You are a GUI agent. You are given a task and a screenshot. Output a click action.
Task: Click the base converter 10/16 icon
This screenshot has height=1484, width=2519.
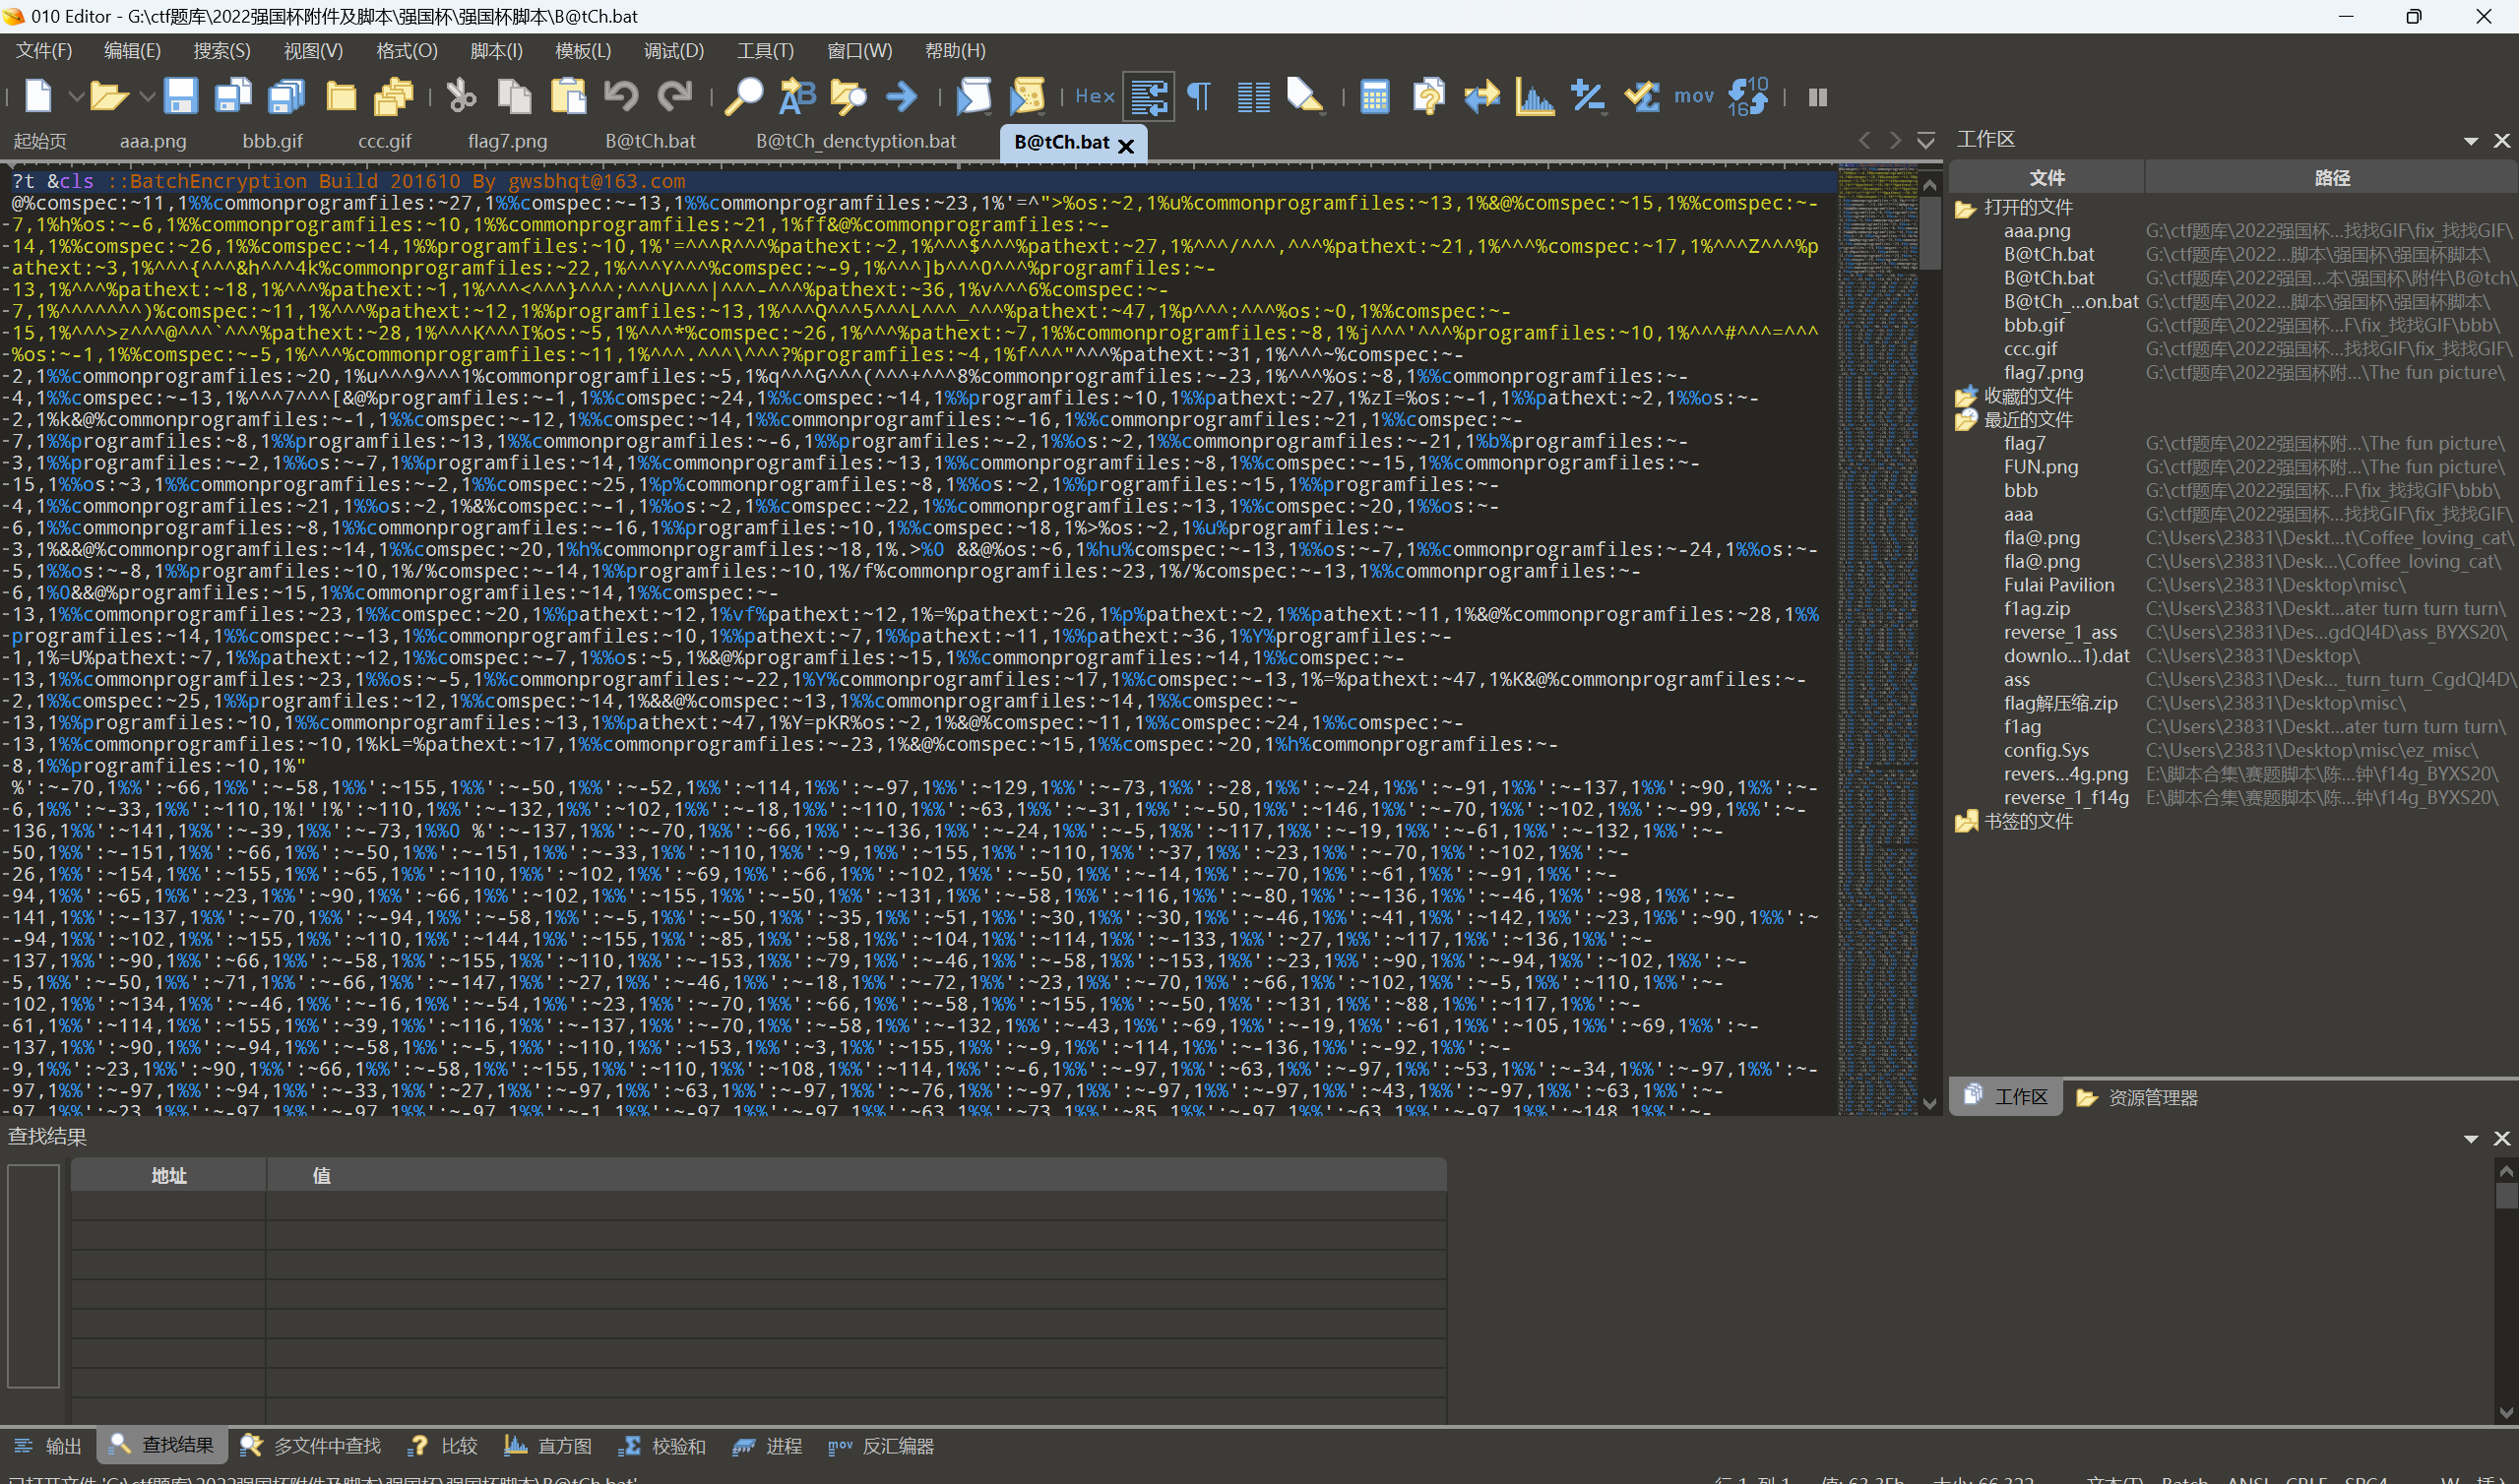click(1748, 96)
